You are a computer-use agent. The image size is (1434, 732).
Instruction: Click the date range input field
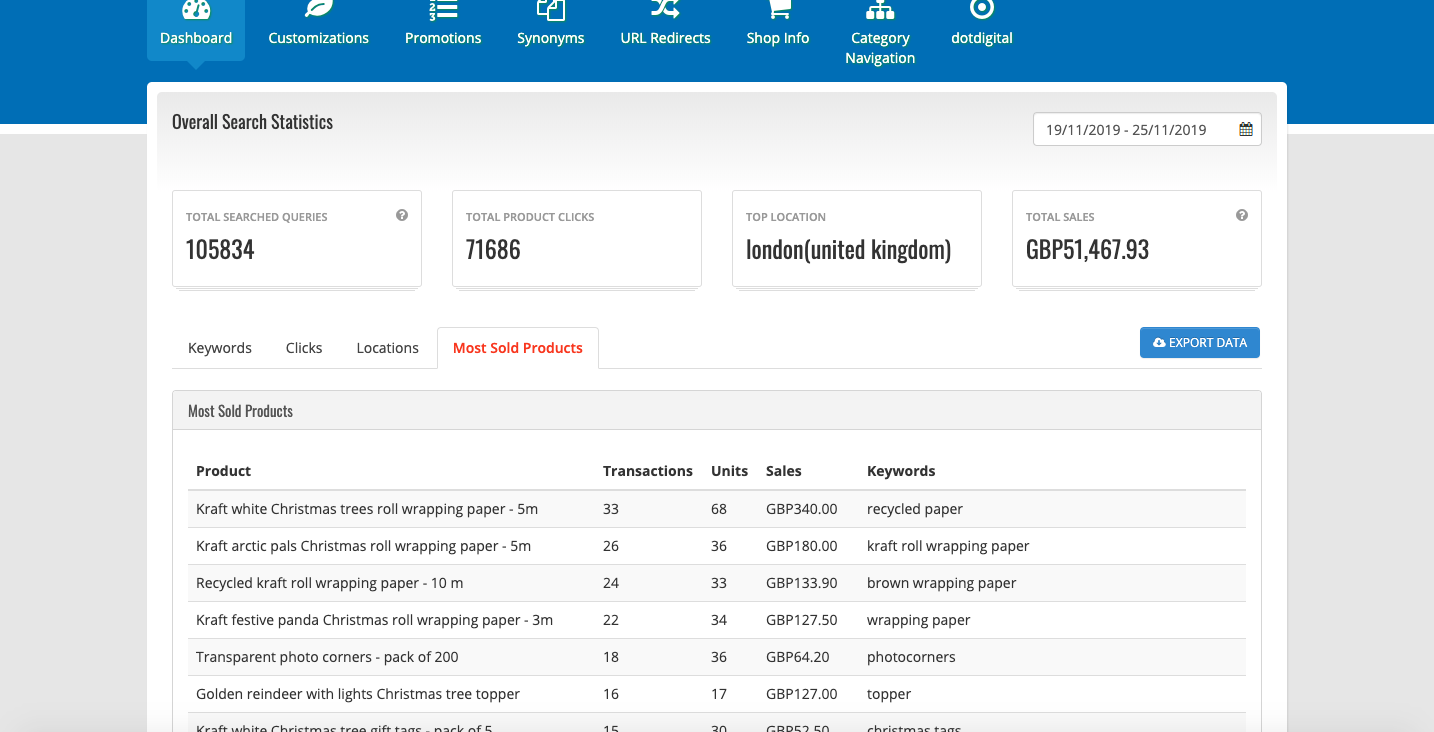coord(1147,129)
